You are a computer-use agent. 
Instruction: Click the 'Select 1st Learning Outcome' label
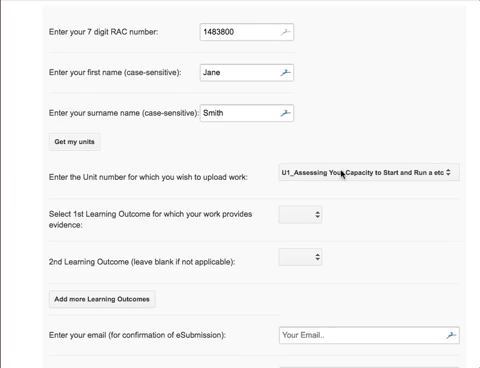[x=150, y=219]
